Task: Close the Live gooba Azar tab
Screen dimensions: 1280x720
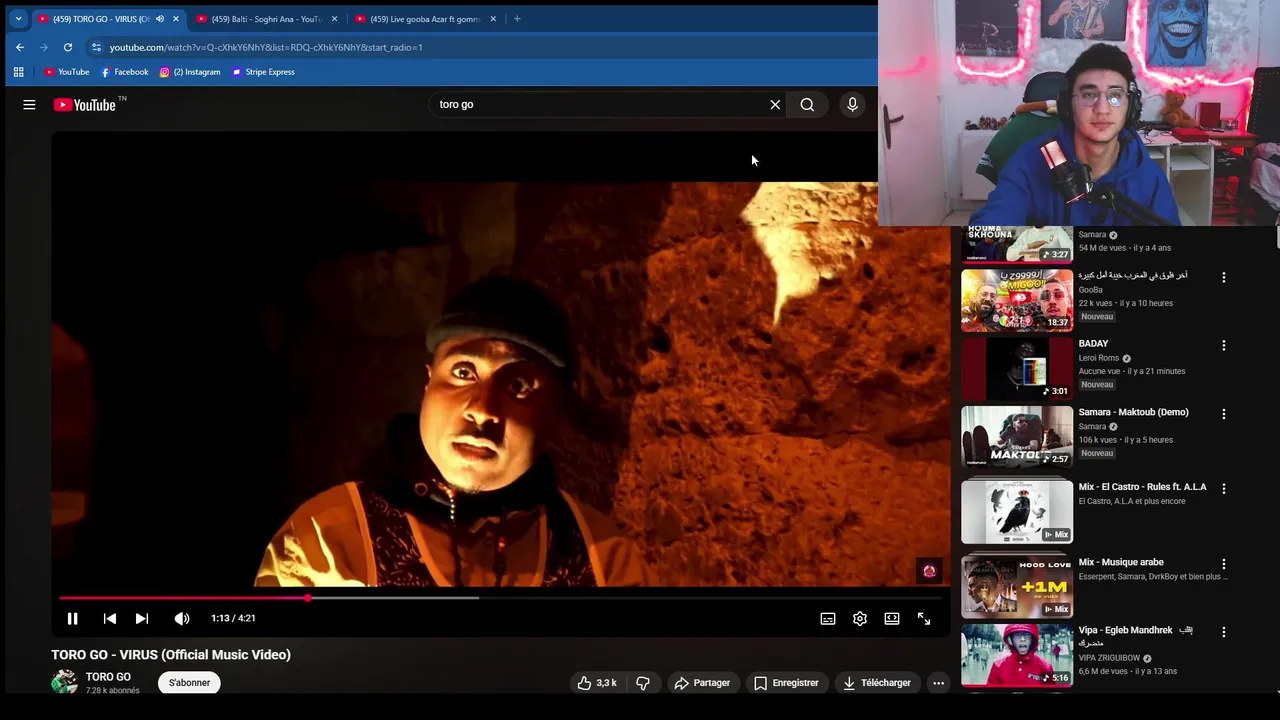Action: (493, 19)
